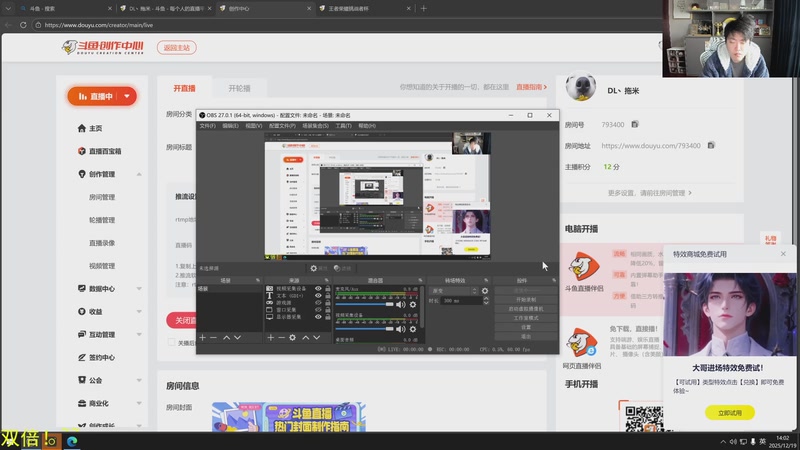Move scene up in OBS Scenes panel
This screenshot has width=800, height=450.
pos(227,338)
